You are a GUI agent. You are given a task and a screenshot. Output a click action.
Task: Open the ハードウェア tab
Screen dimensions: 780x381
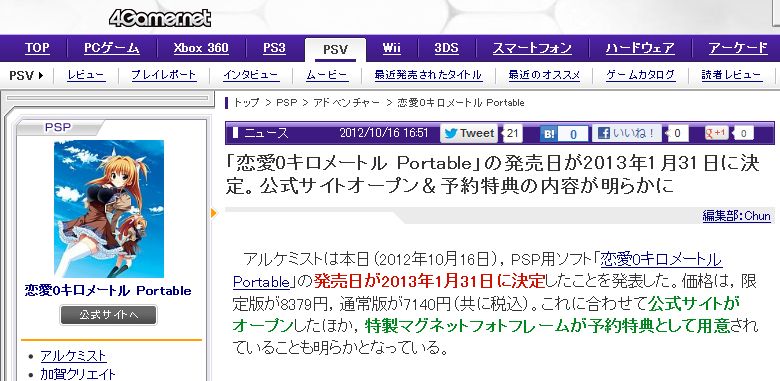[x=640, y=48]
